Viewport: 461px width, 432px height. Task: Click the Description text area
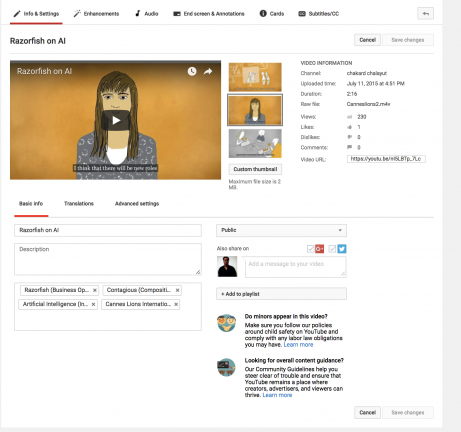[x=108, y=259]
